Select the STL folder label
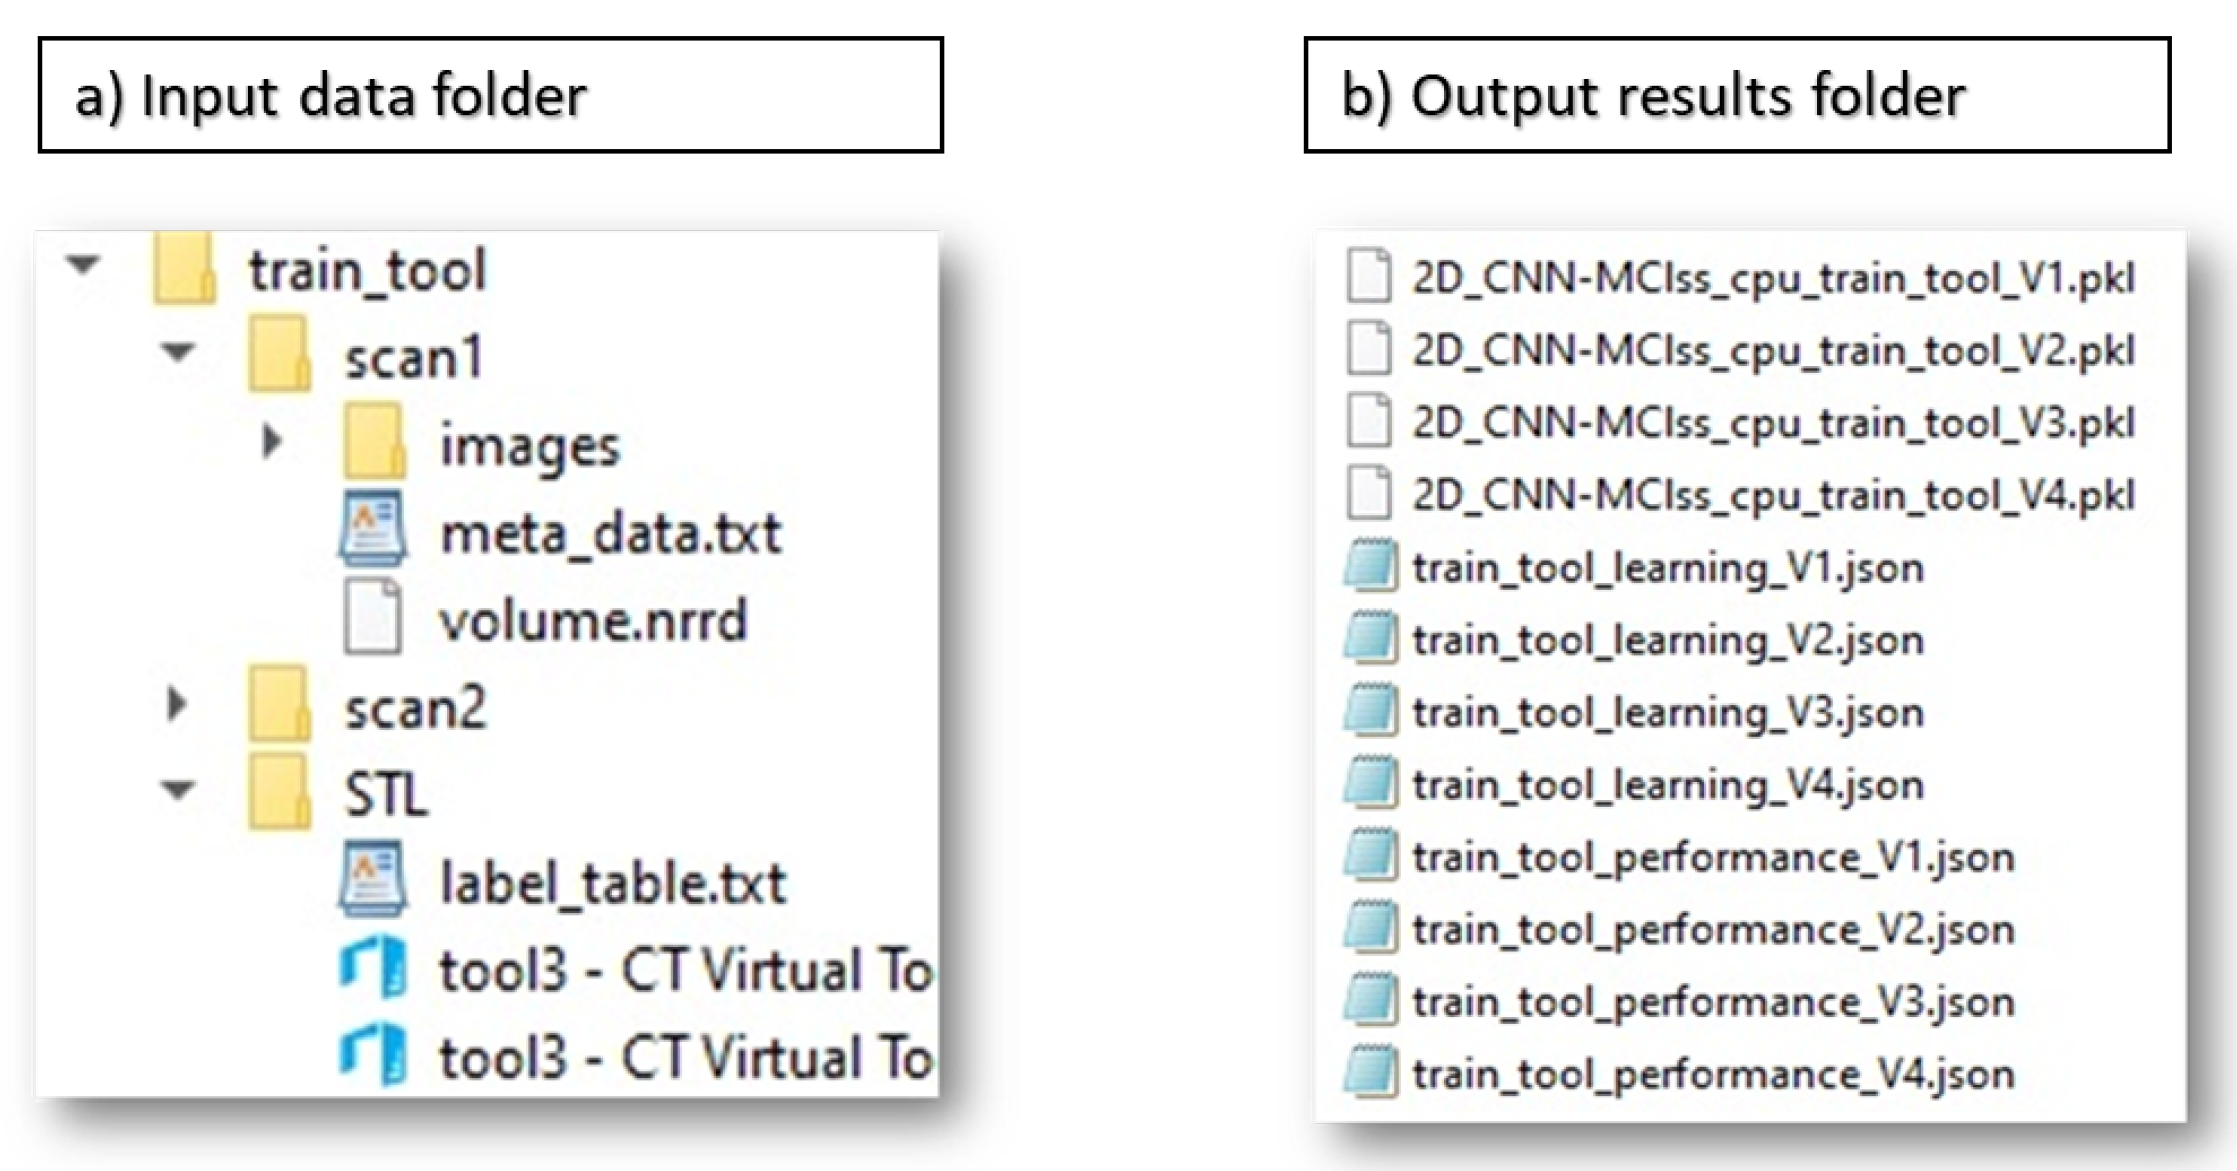The image size is (2237, 1171). click(386, 795)
